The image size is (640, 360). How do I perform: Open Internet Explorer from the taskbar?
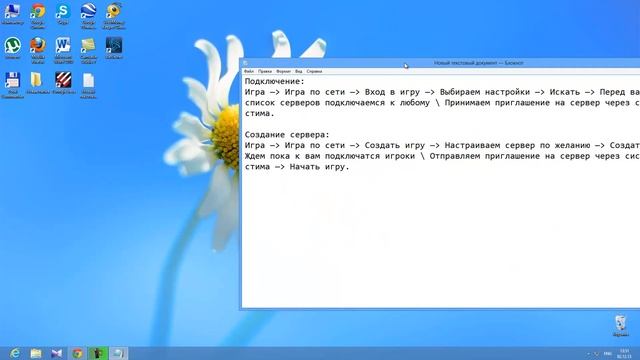click(x=15, y=353)
